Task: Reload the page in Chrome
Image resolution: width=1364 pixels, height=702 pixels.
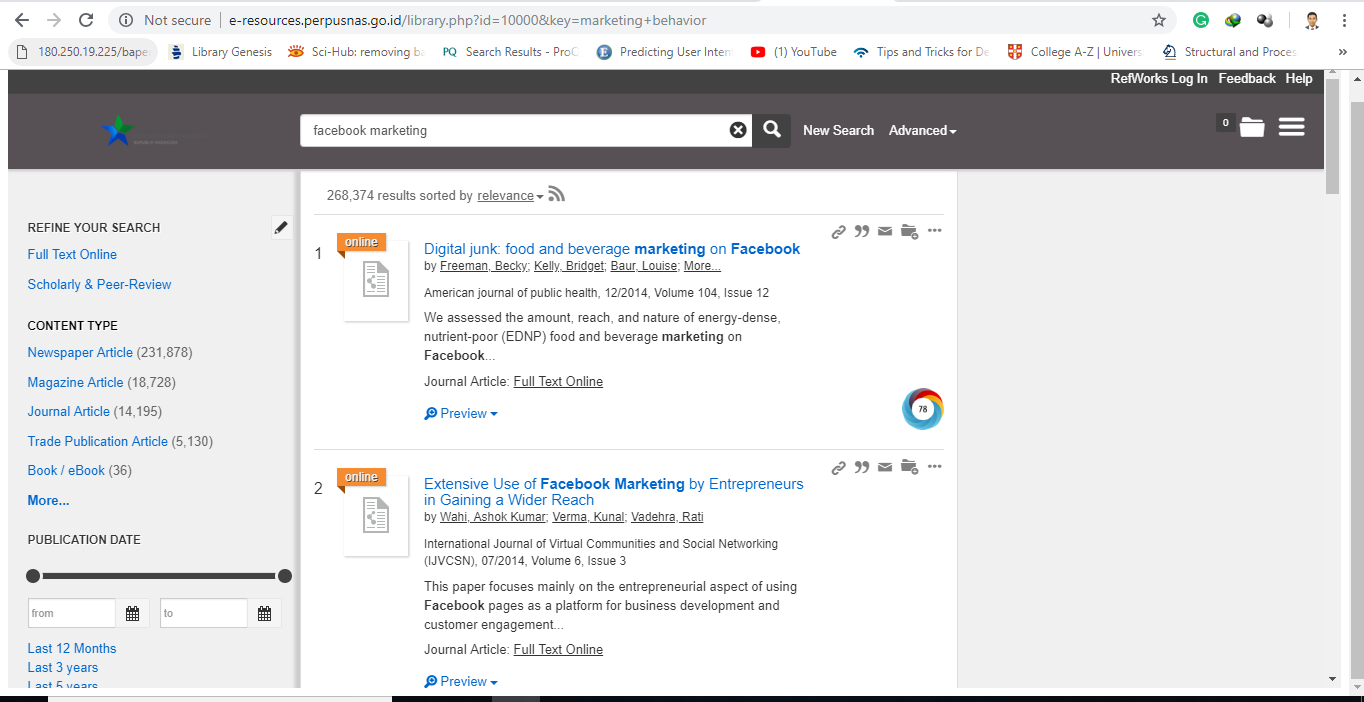Action: point(86,20)
